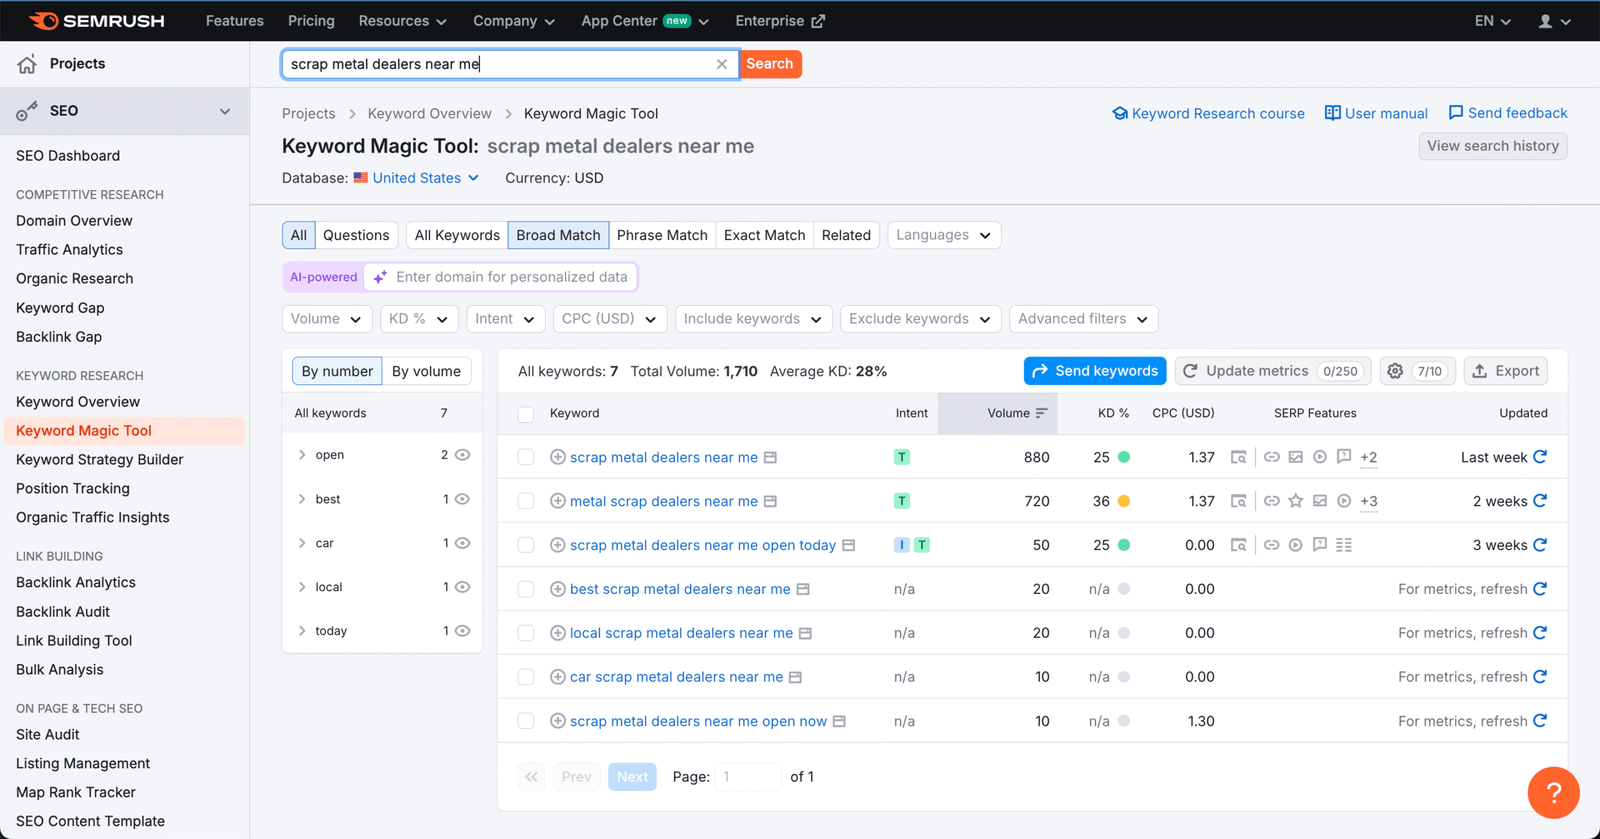The width and height of the screenshot is (1600, 839).
Task: Click the orange KD dot for metal scrap dealers near me
Action: 1124,501
